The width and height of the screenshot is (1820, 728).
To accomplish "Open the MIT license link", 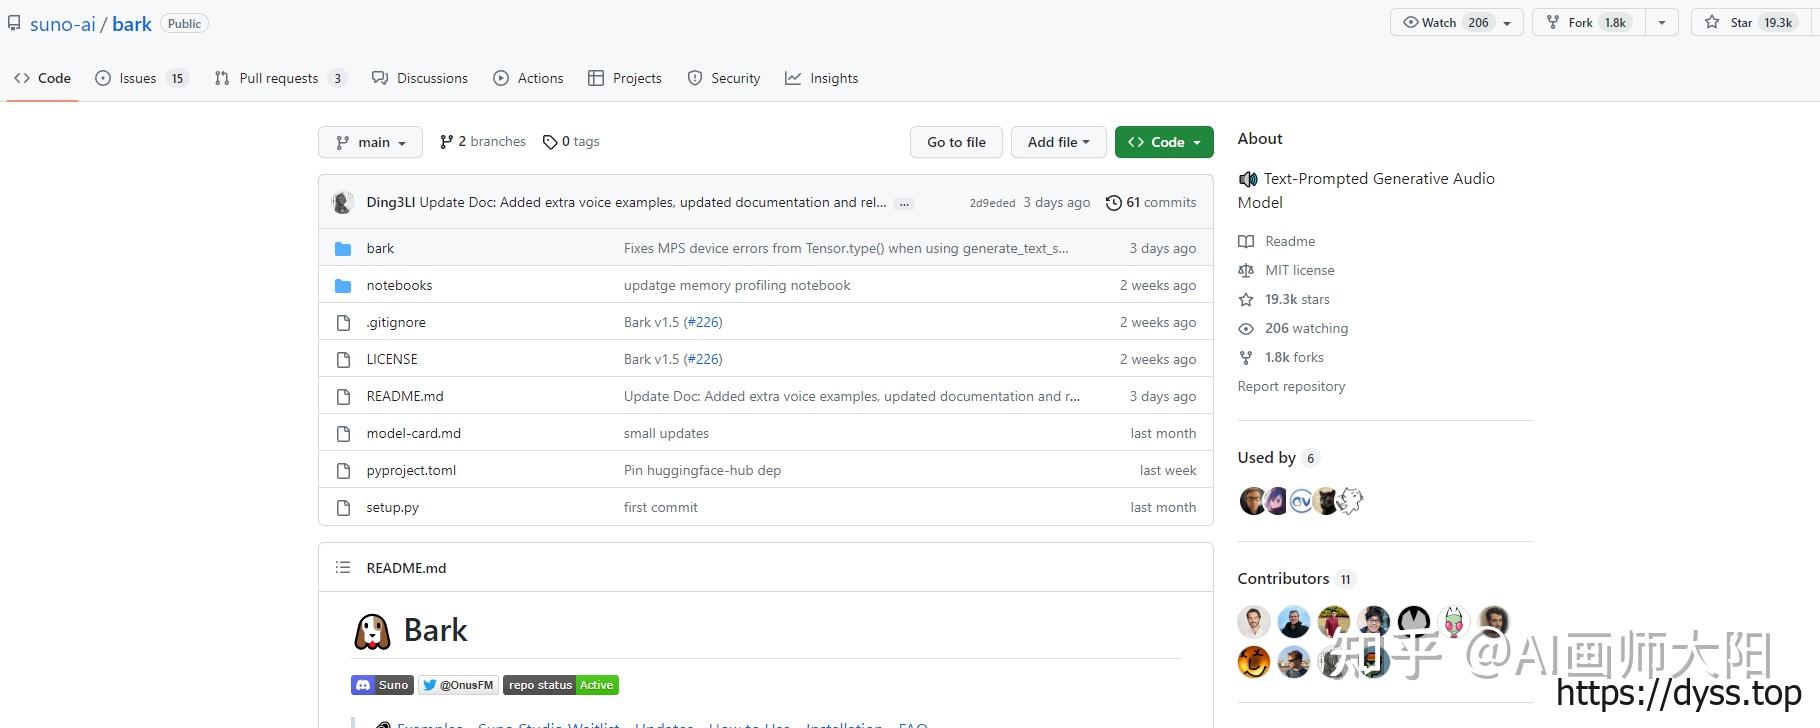I will coord(1299,270).
